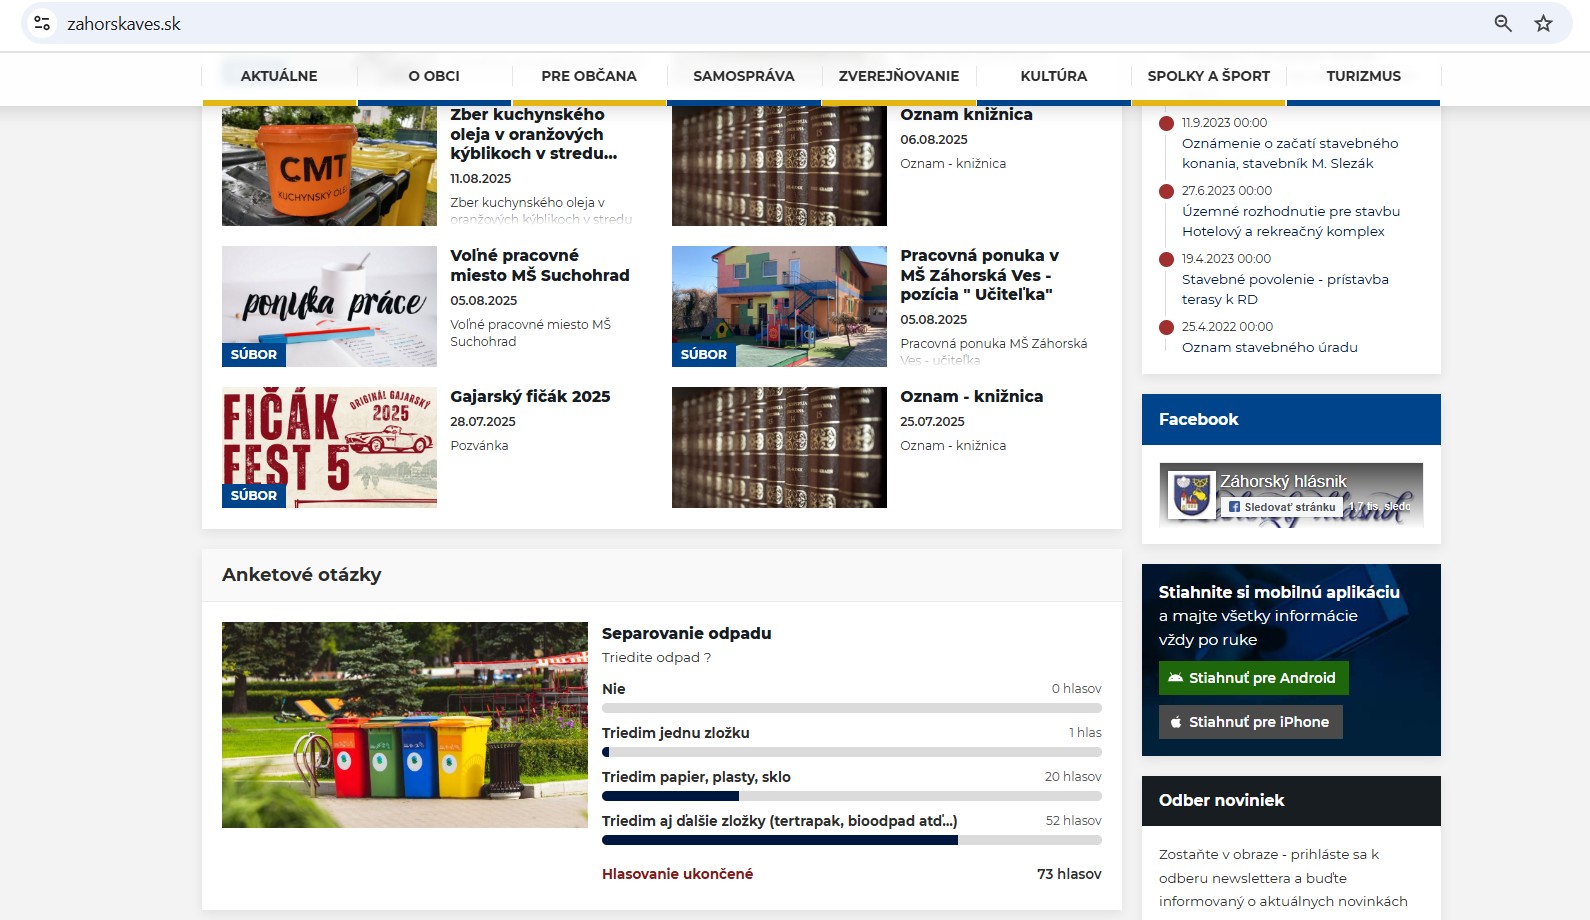This screenshot has width=1590, height=920.
Task: Open the AKTUÁLNE menu
Action: pyautogui.click(x=279, y=76)
